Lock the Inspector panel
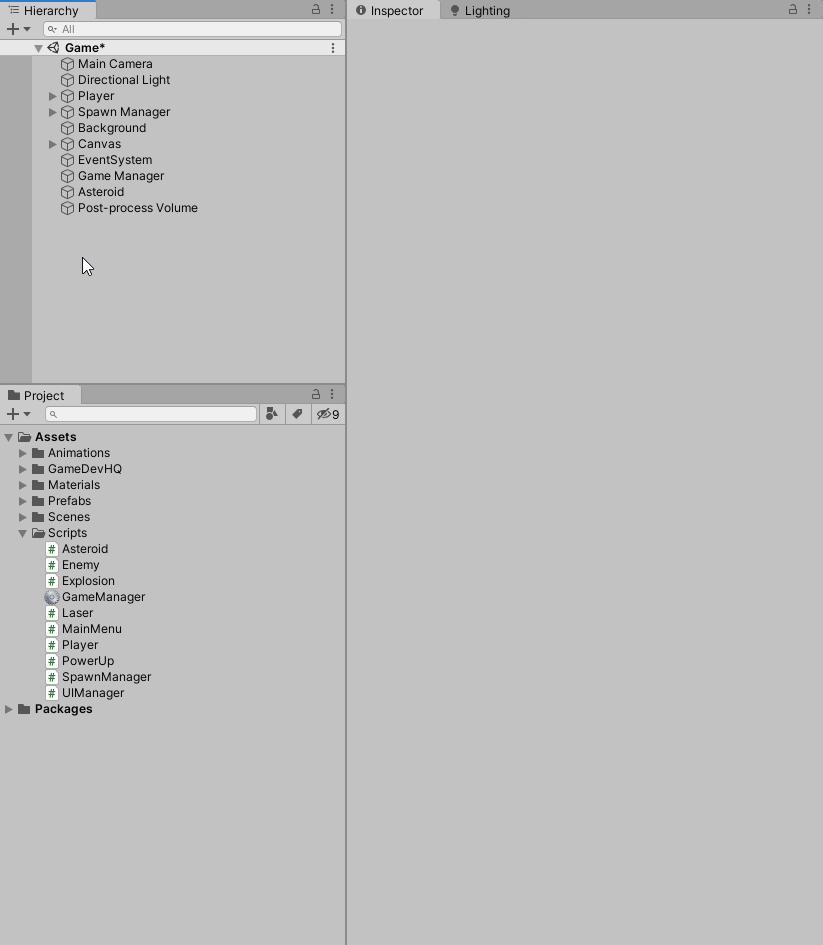The image size is (823, 945). 793,9
